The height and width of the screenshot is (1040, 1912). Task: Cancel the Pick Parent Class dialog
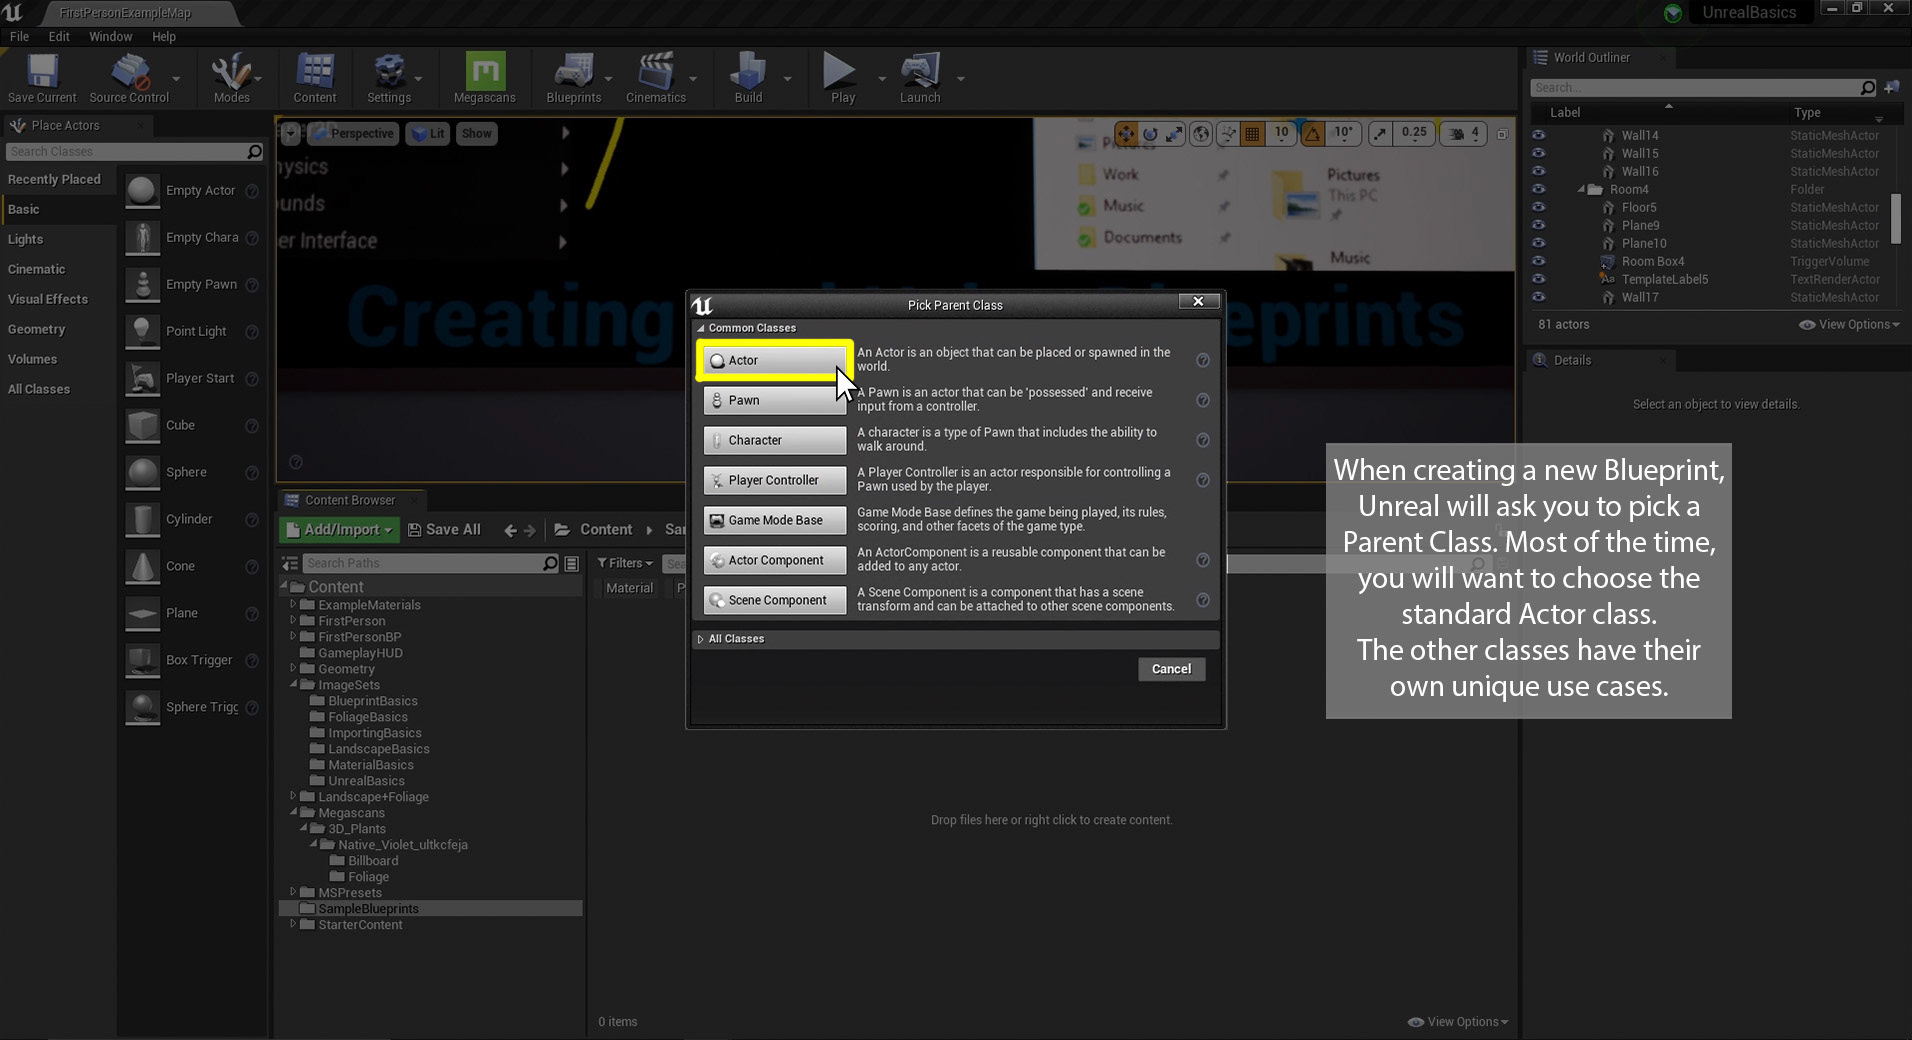coord(1171,669)
